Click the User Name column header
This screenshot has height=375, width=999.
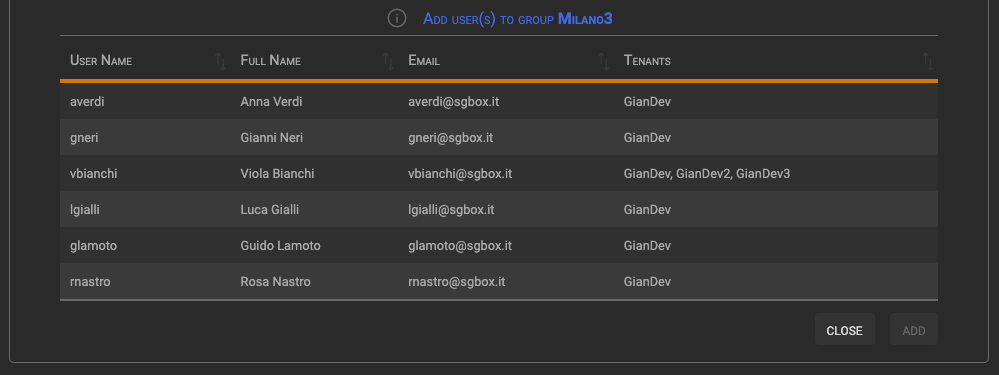tap(101, 60)
